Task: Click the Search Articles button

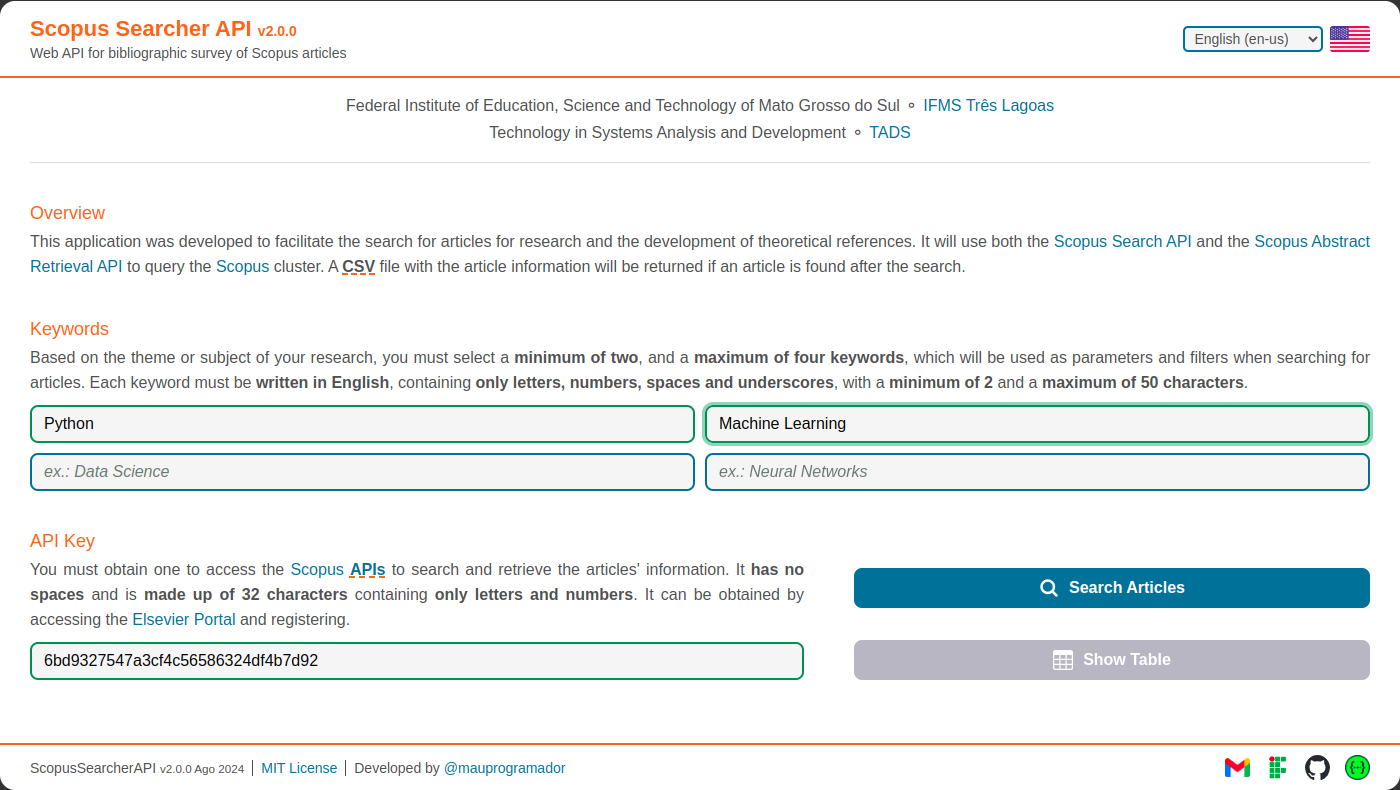Action: 1111,588
